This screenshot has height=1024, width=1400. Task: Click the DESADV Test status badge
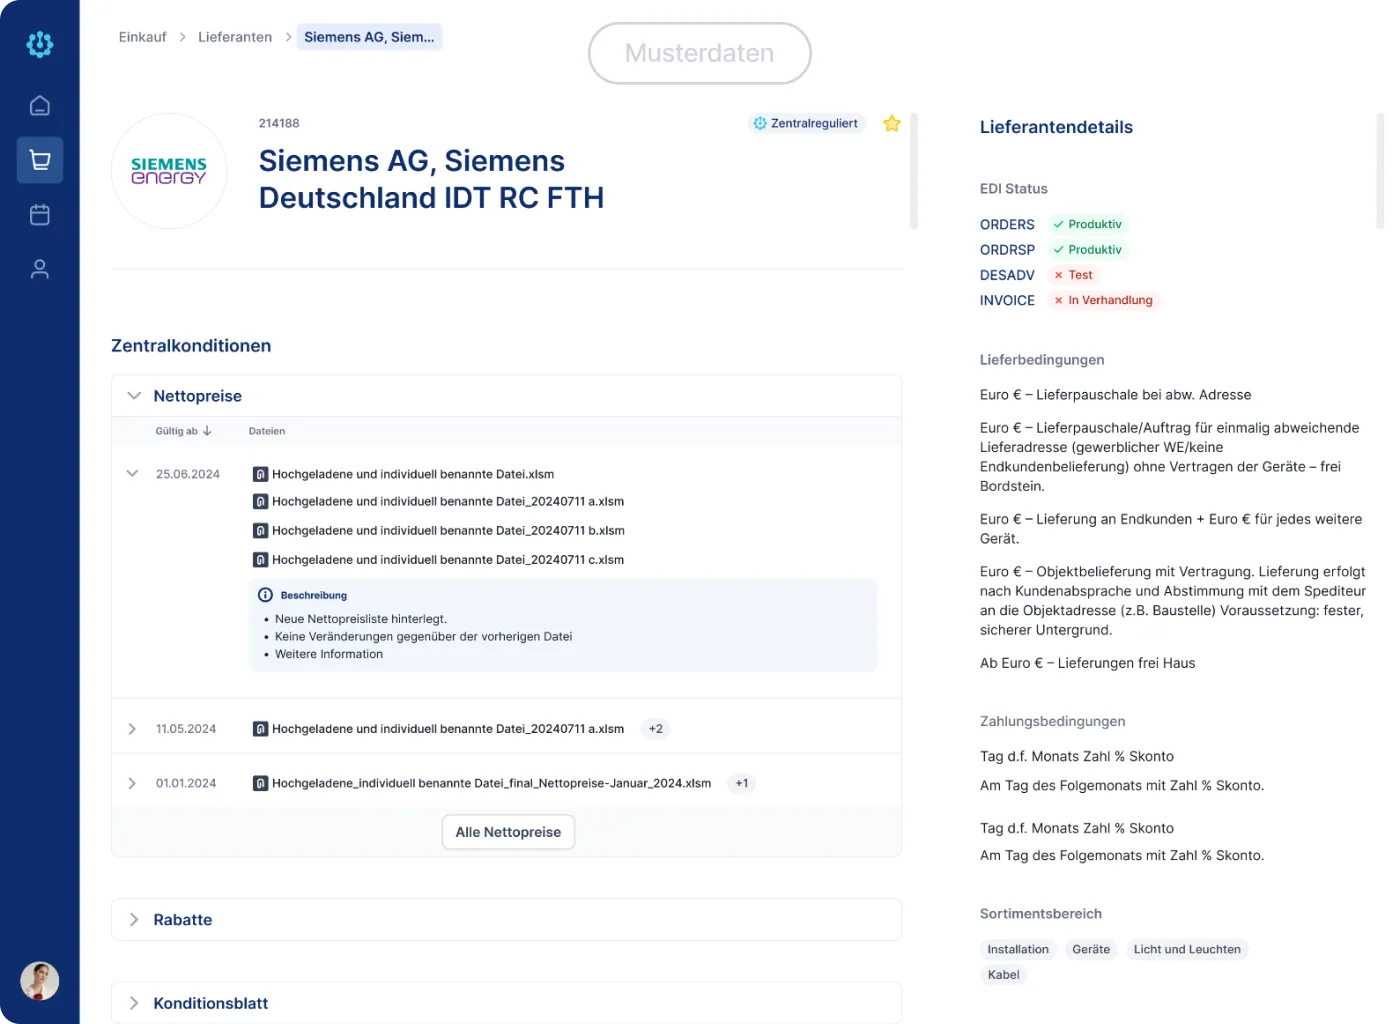click(x=1073, y=275)
